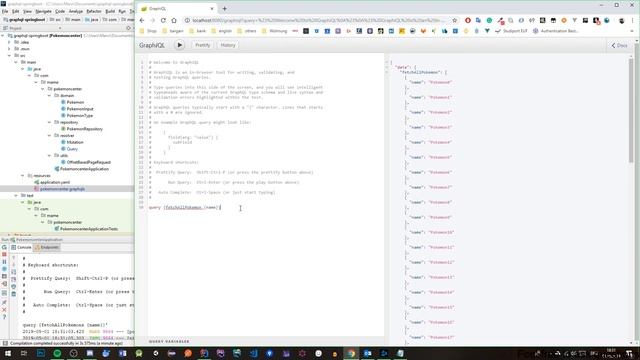Switch to Console tab in Run panel
This screenshot has width=640, height=360.
coord(21,247)
